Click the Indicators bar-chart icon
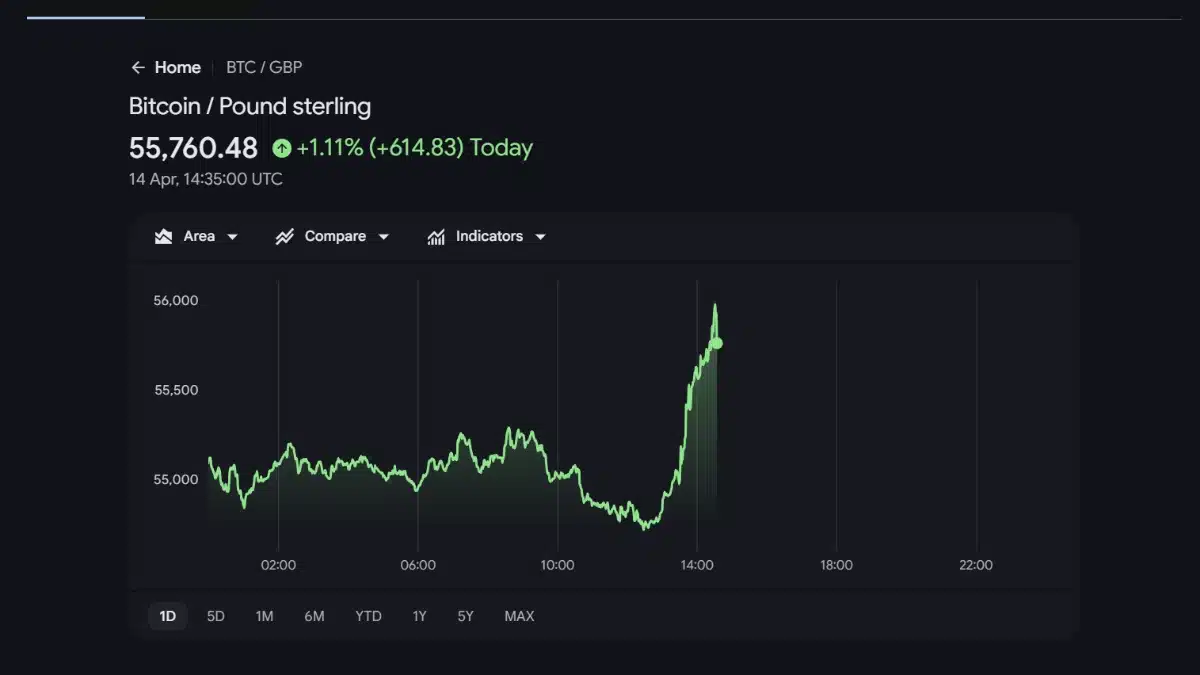1200x675 pixels. [436, 236]
